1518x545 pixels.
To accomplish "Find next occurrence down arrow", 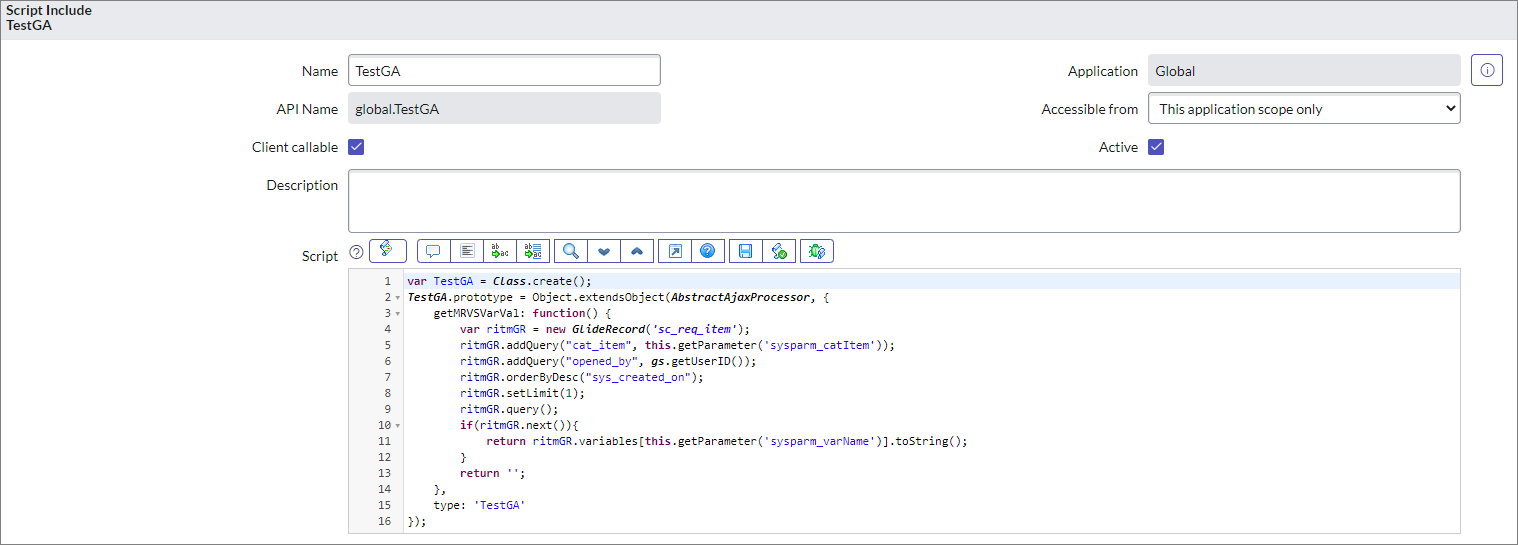I will (x=604, y=251).
